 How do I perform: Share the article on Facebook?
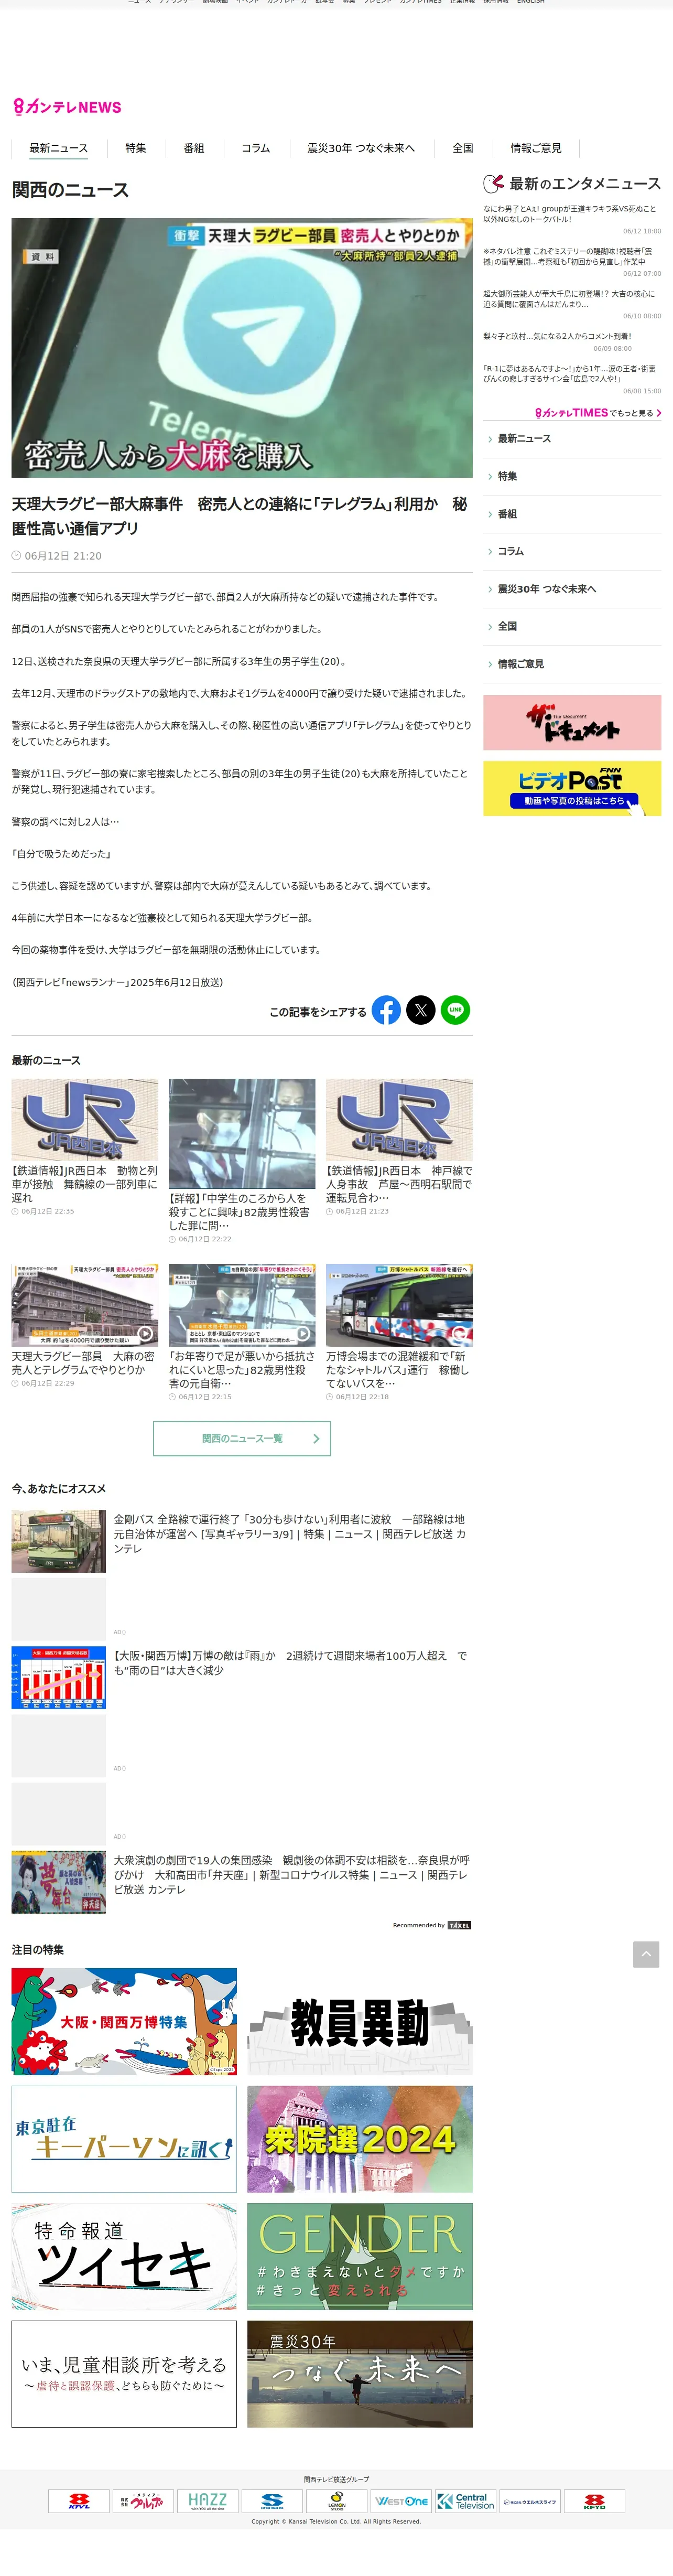pyautogui.click(x=386, y=1010)
